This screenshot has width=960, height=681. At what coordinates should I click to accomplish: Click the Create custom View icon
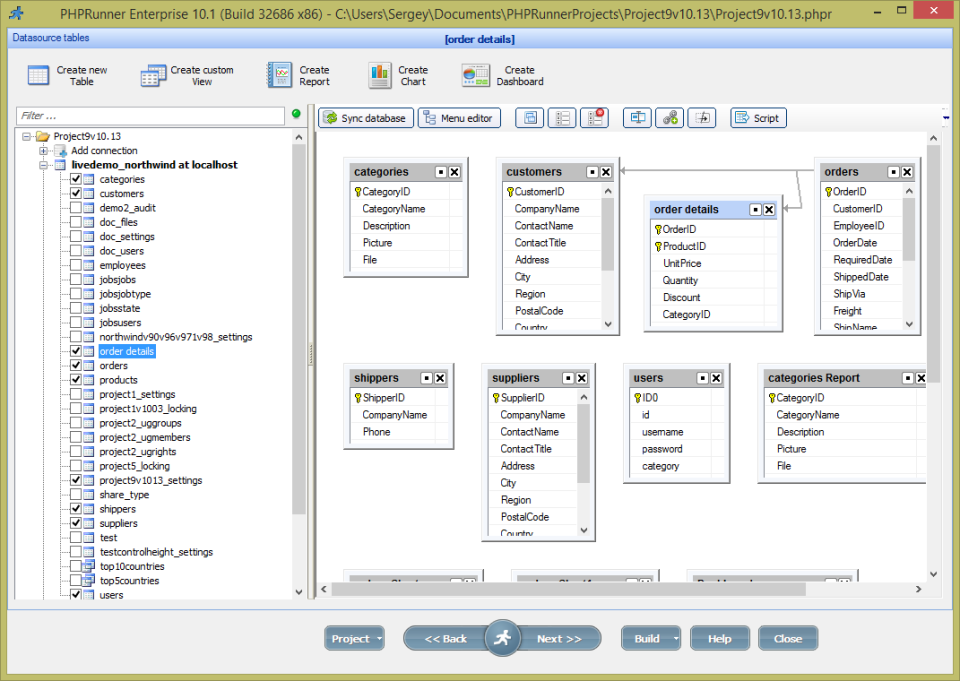pos(153,75)
